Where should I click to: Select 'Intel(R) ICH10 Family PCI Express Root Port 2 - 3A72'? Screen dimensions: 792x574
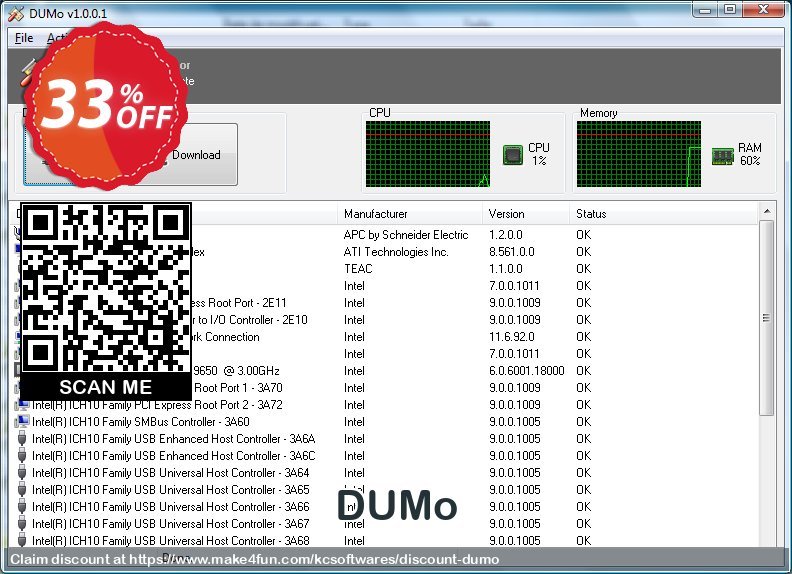[x=157, y=405]
